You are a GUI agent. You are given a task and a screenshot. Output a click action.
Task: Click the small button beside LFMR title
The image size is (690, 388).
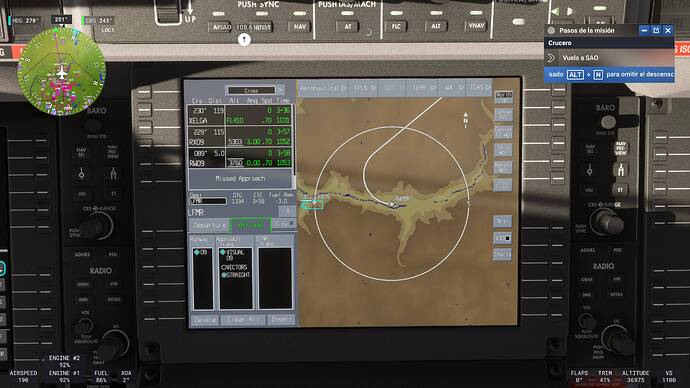287,212
